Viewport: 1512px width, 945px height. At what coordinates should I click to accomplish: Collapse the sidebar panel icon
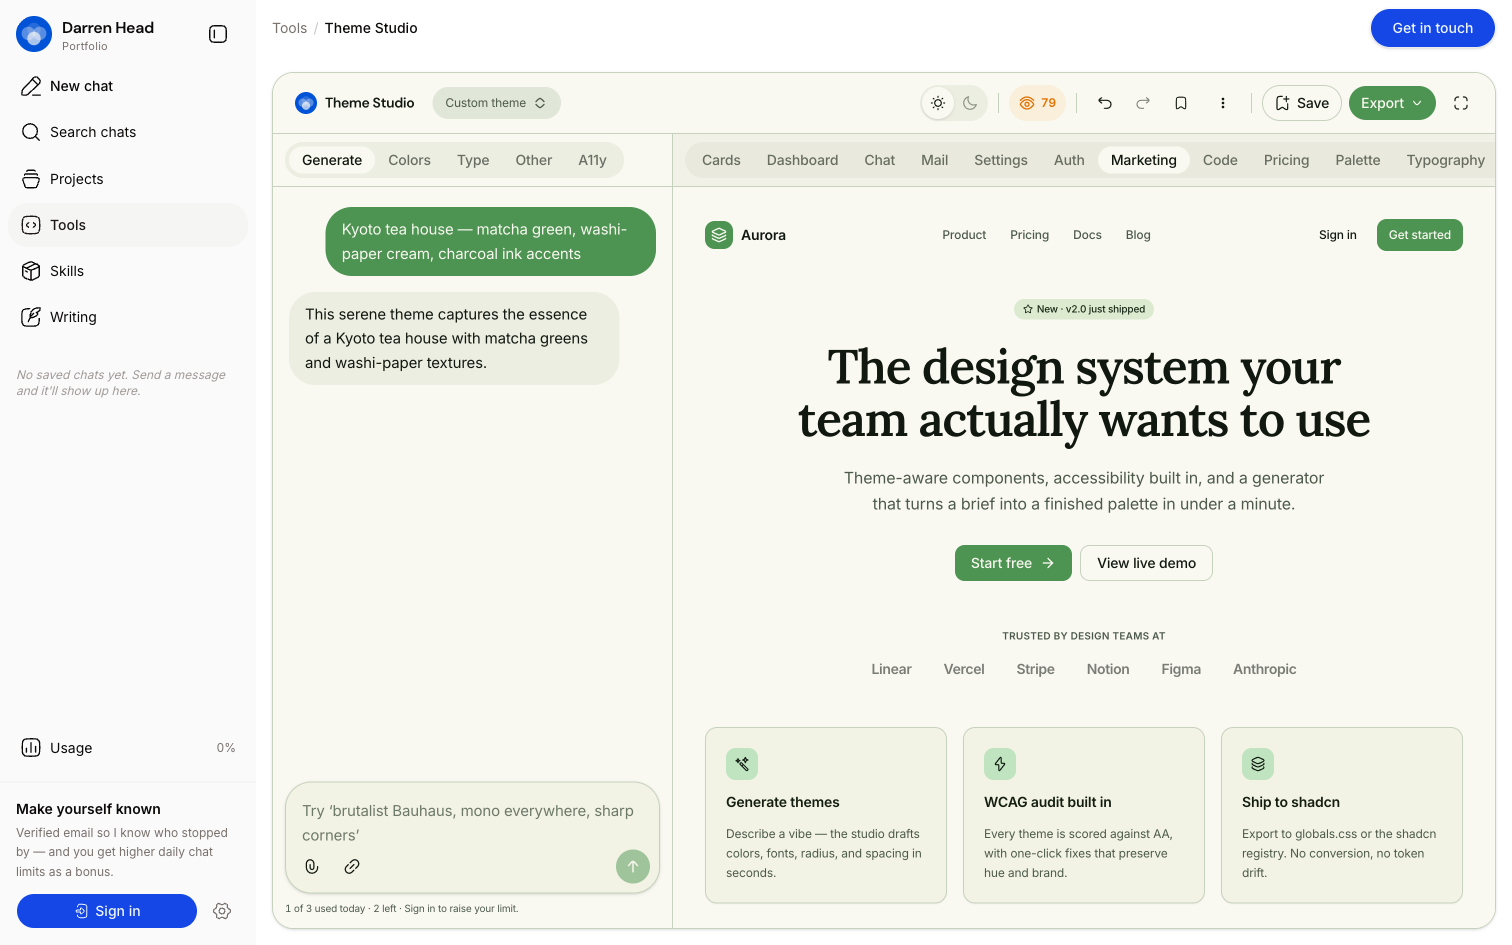[x=218, y=34]
